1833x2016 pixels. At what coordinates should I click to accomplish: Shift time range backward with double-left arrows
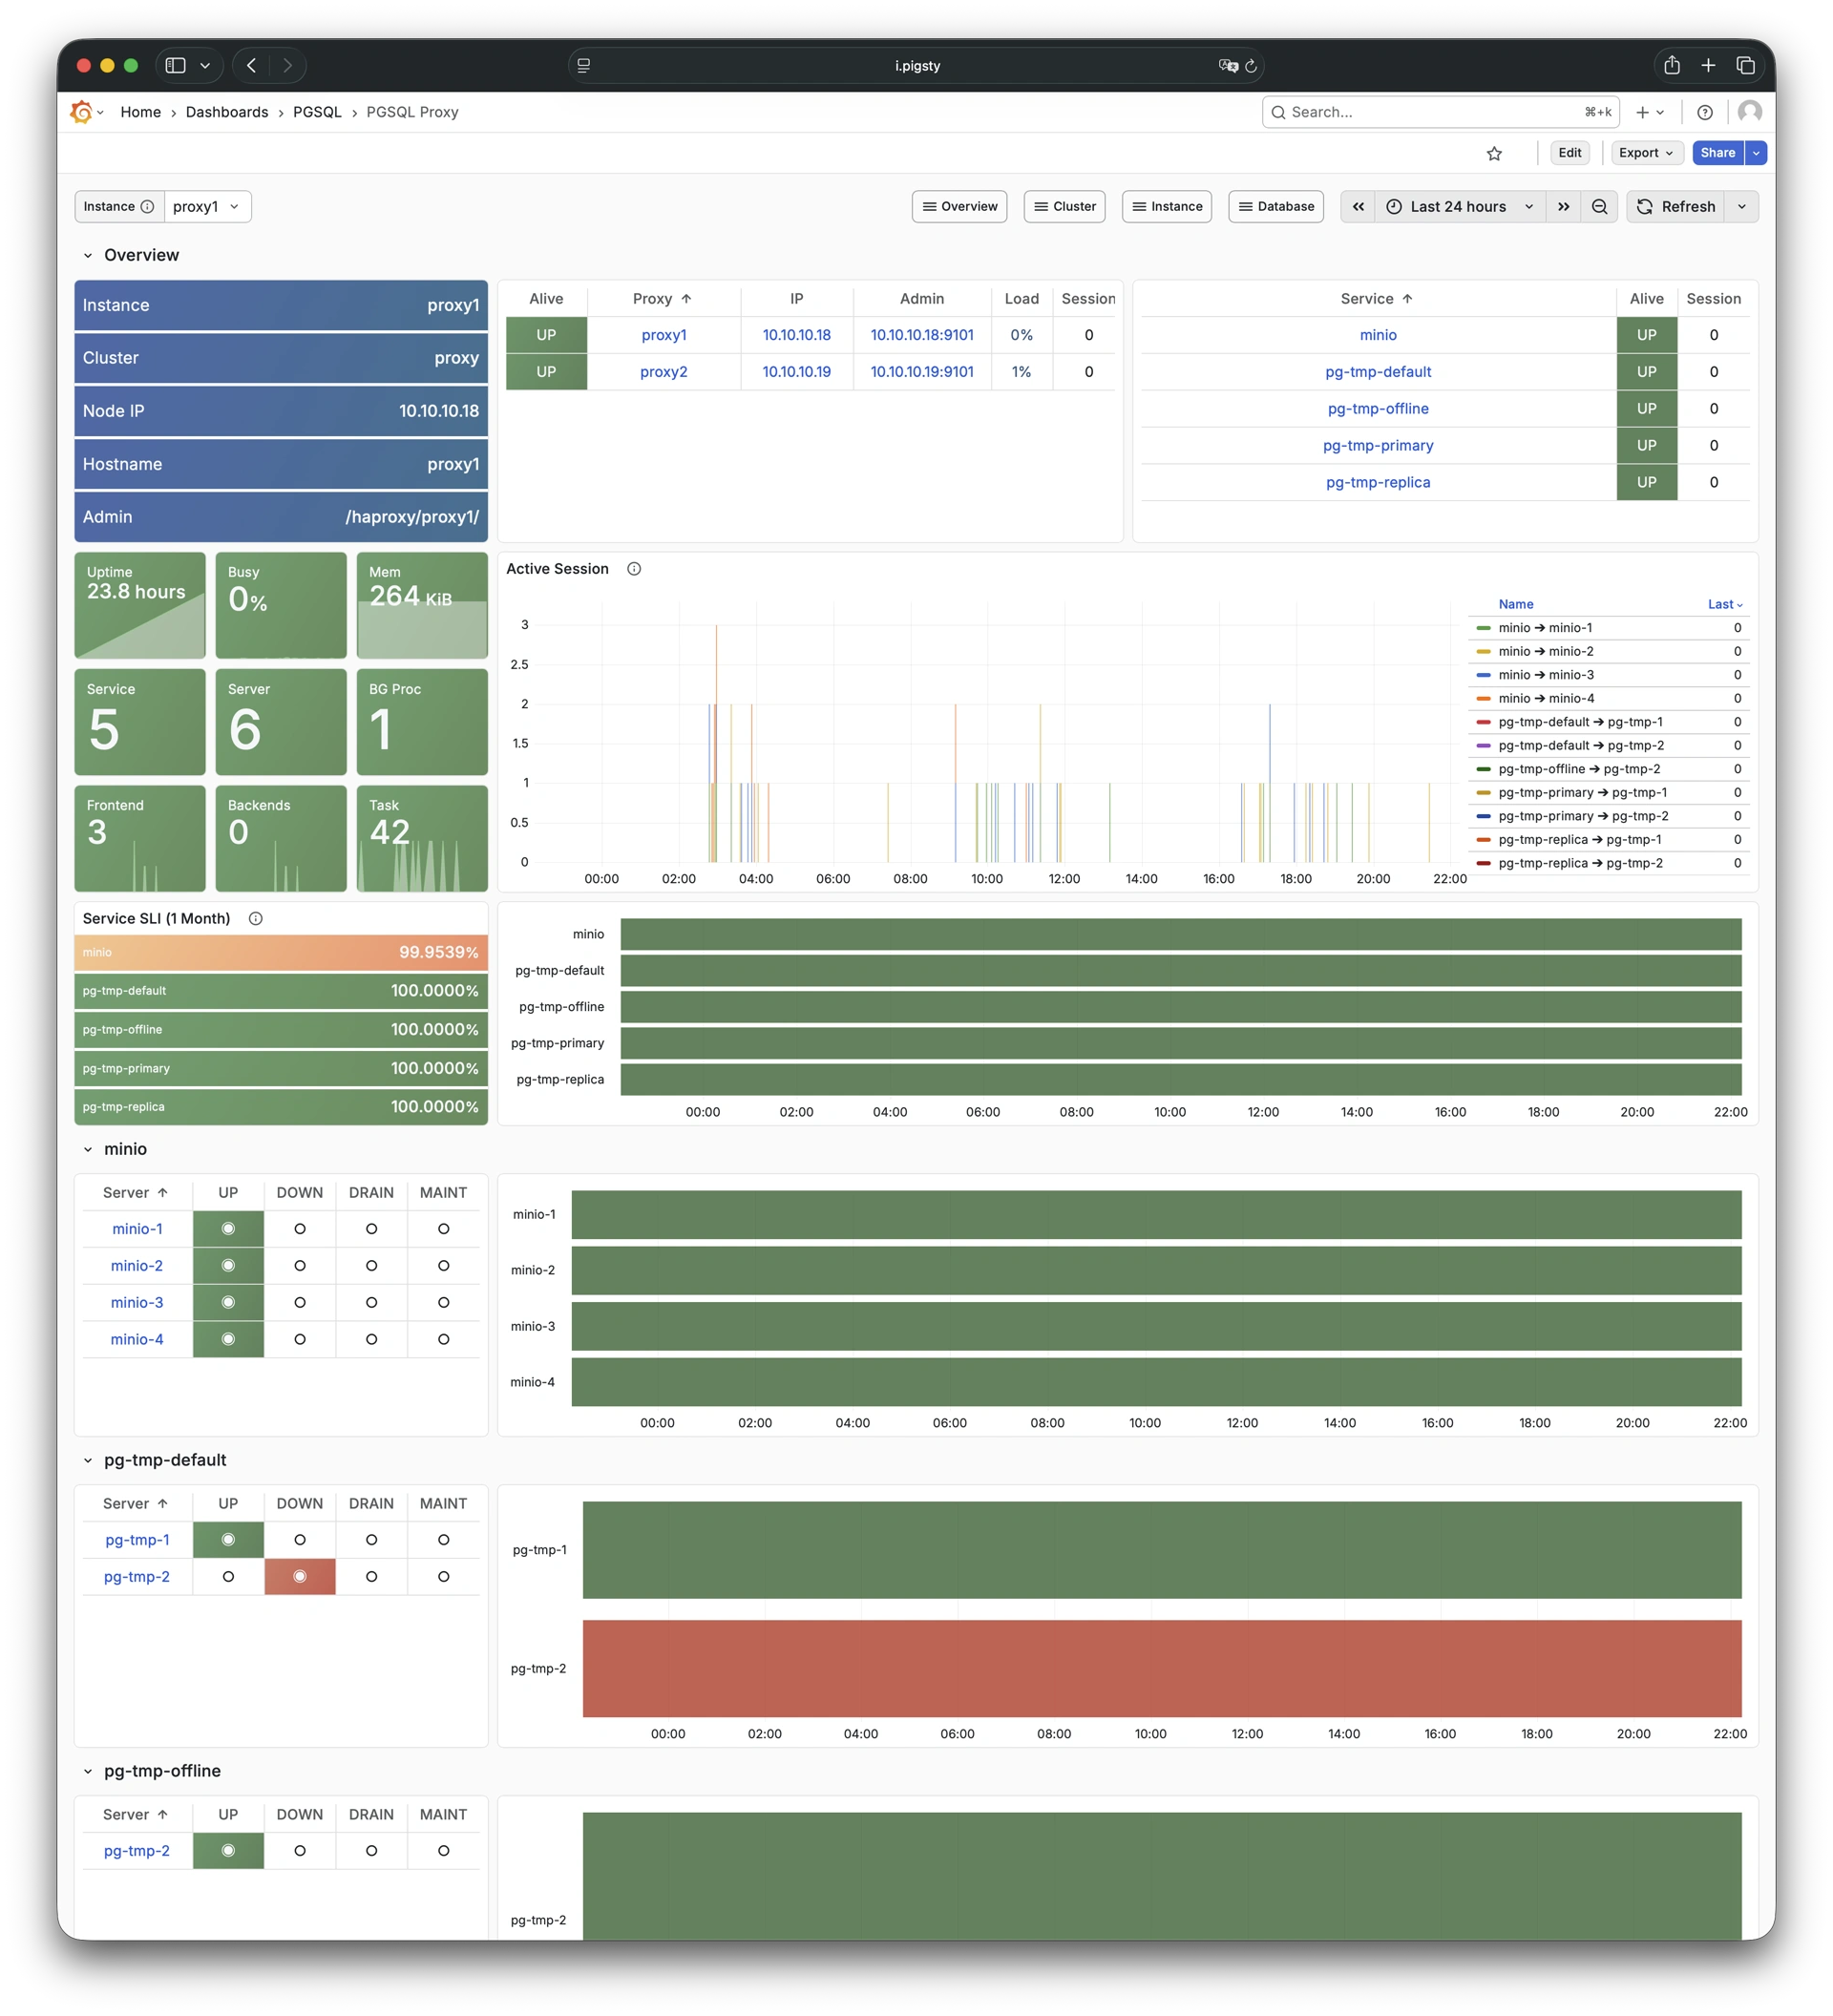(x=1358, y=207)
